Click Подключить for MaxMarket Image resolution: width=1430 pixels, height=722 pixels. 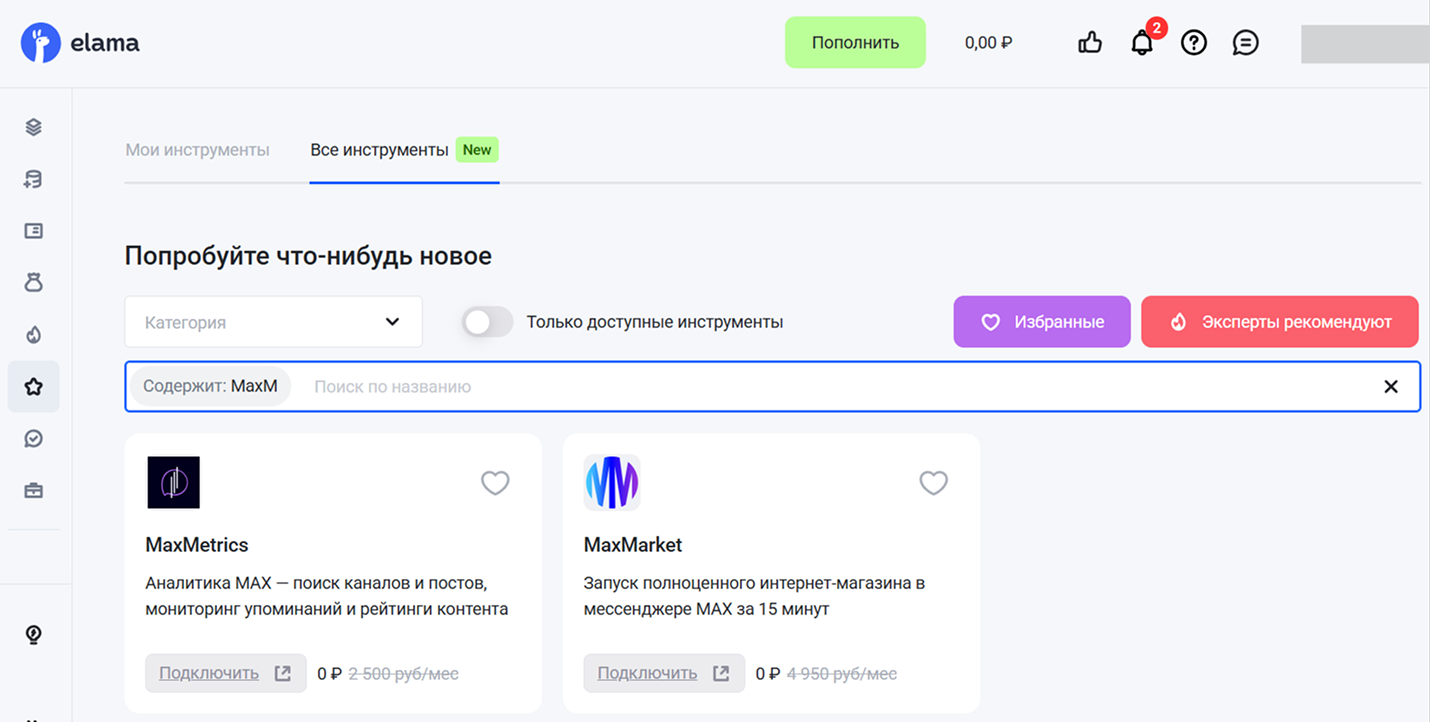click(x=664, y=673)
